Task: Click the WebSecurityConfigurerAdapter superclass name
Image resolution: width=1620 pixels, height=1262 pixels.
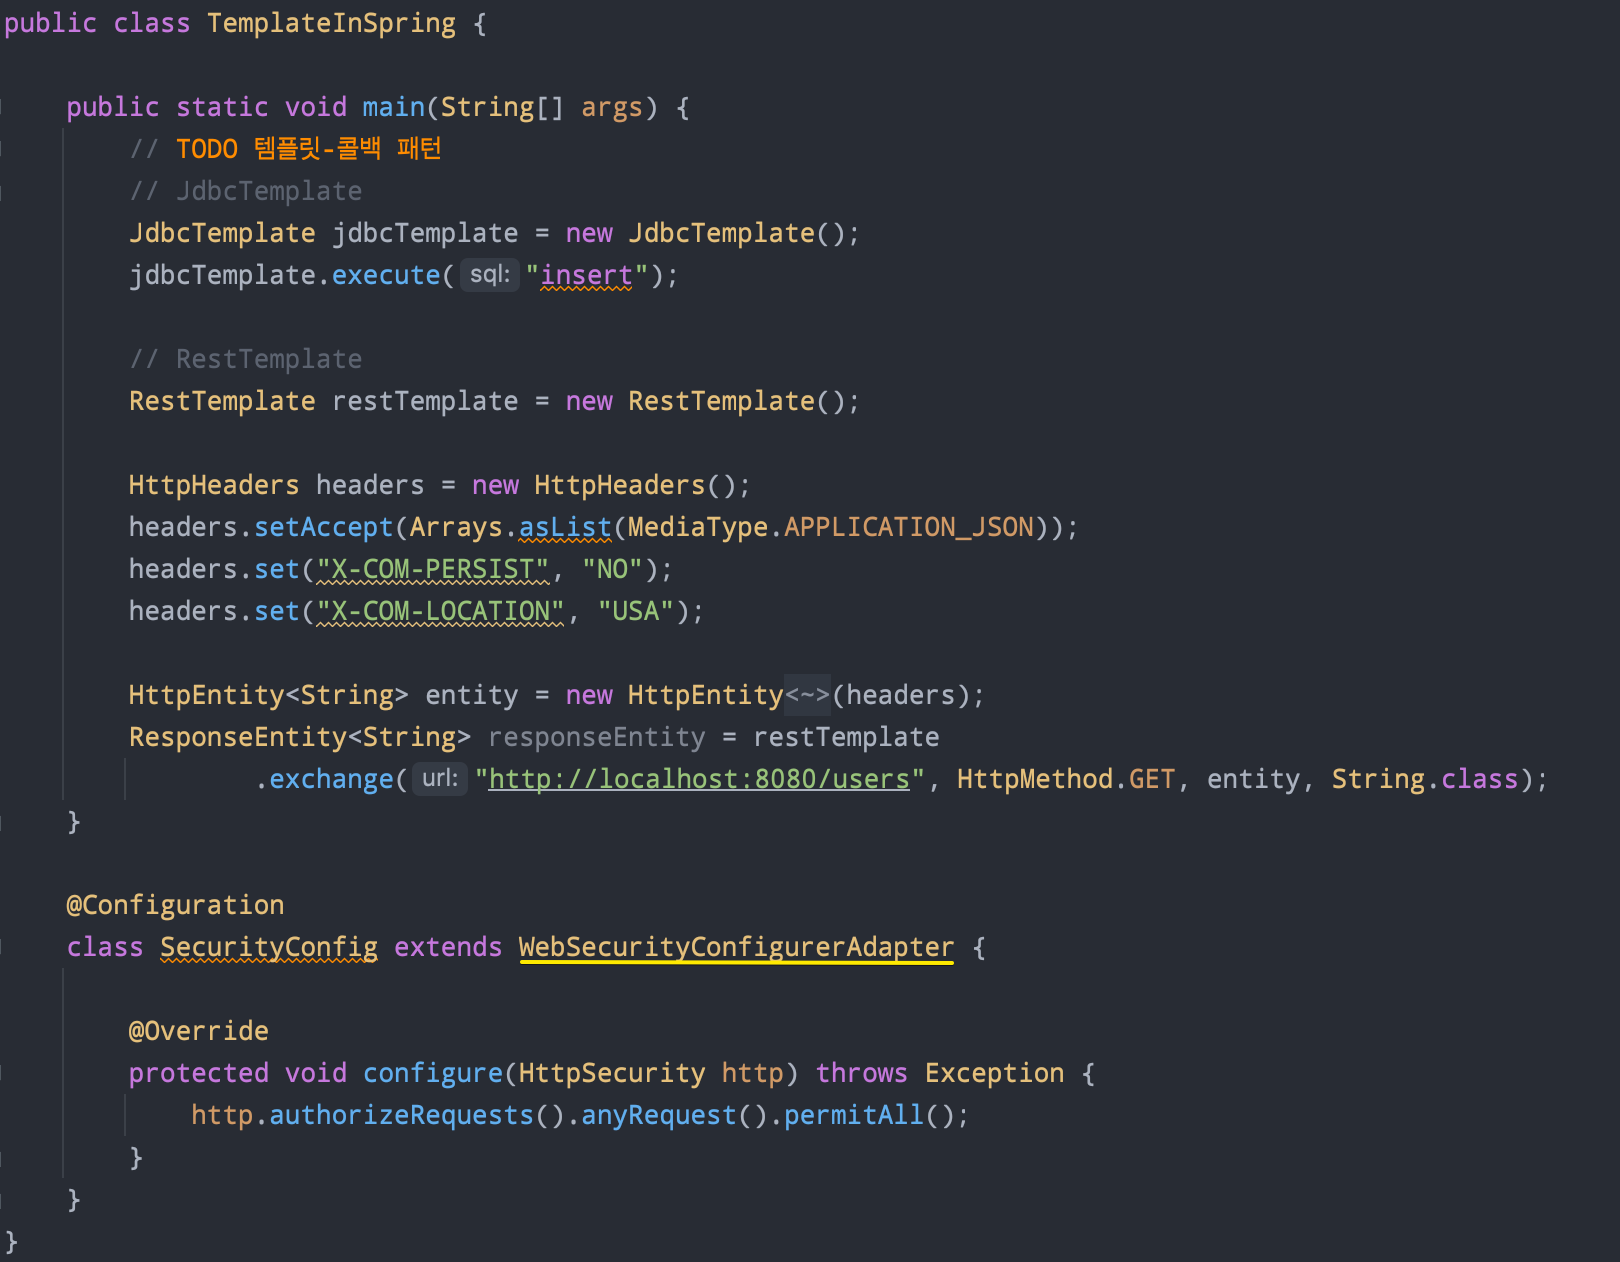Action: (736, 947)
